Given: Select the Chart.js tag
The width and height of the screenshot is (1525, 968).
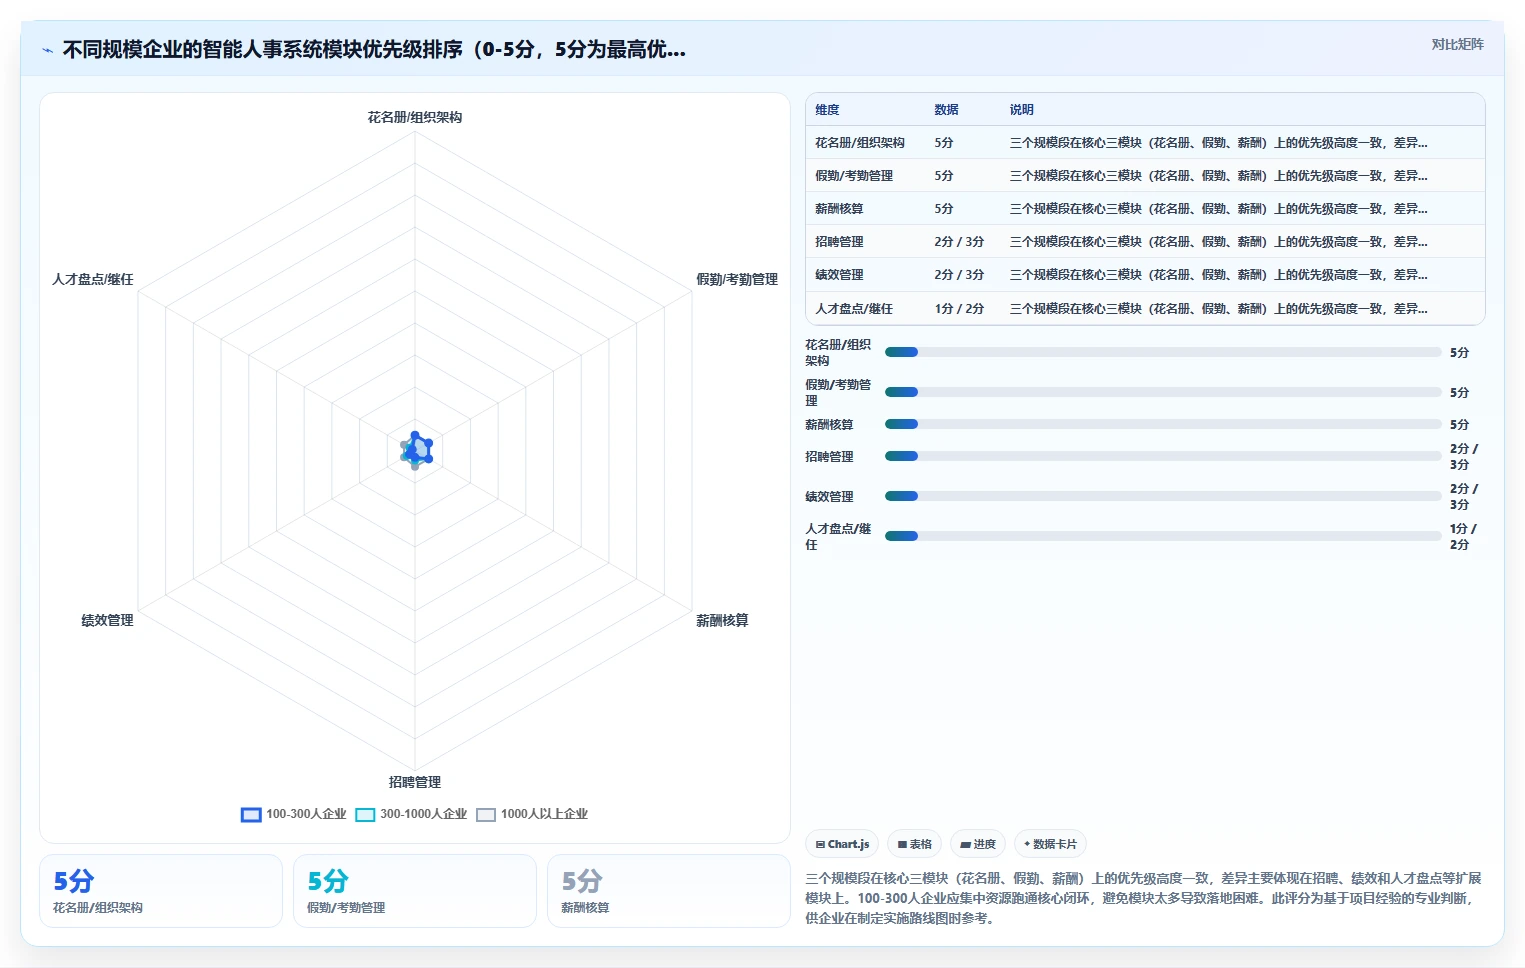Looking at the screenshot, I should pyautogui.click(x=842, y=844).
